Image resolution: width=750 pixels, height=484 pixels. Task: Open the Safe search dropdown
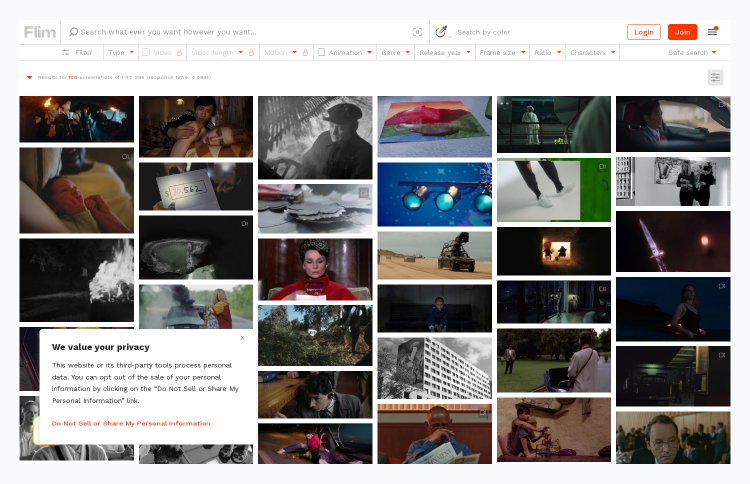[x=692, y=52]
